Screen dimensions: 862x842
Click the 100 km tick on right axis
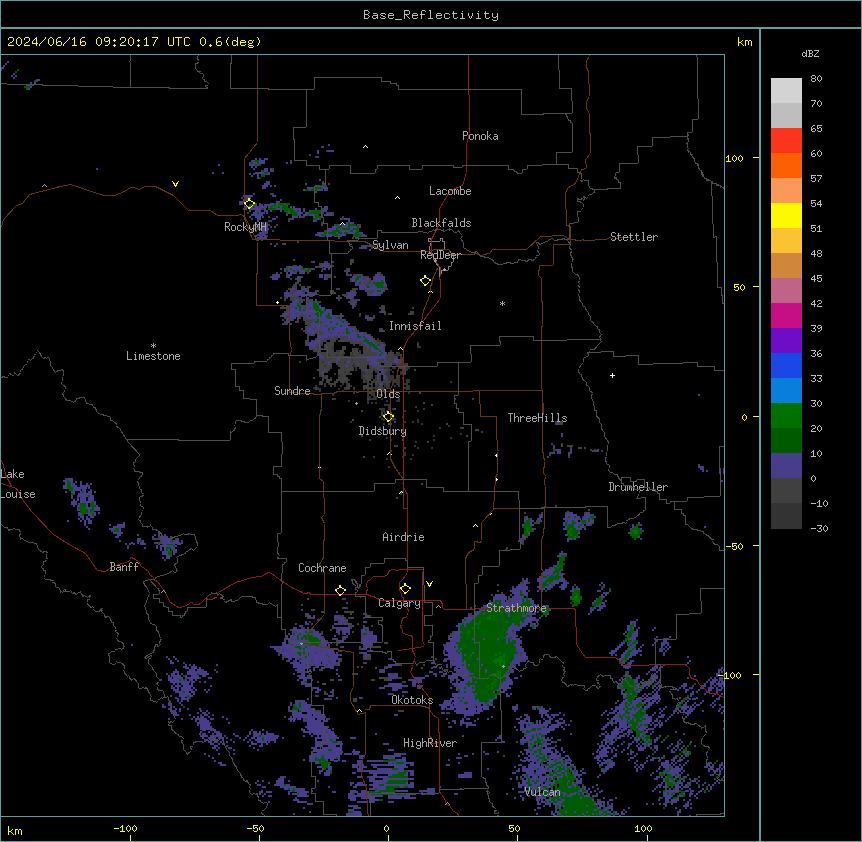click(735, 158)
